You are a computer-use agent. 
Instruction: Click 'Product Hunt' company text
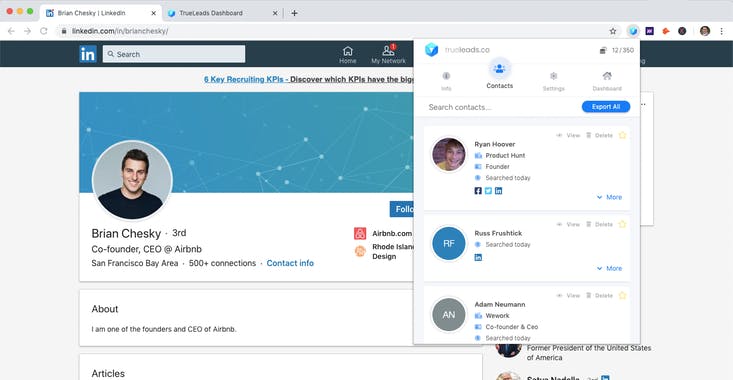(x=505, y=155)
